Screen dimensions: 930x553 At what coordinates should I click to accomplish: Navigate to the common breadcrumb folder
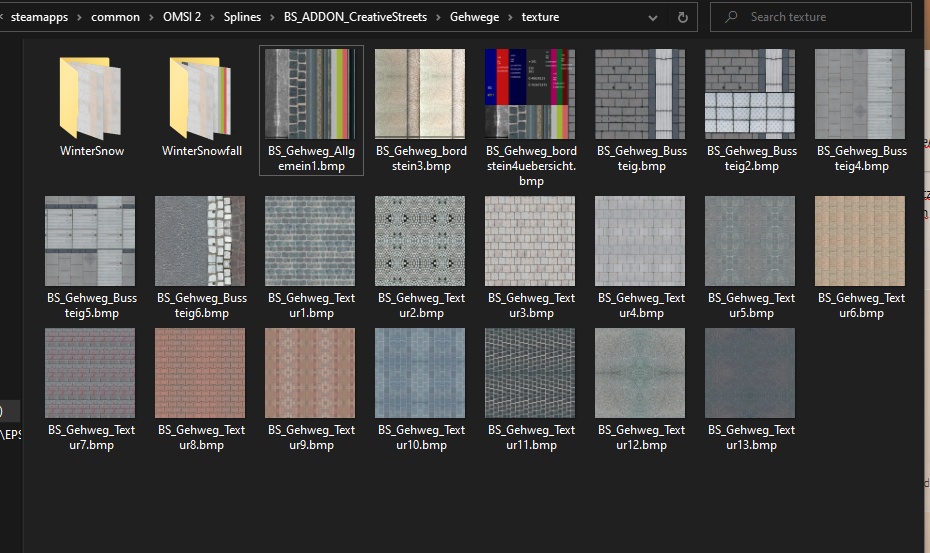[x=116, y=17]
